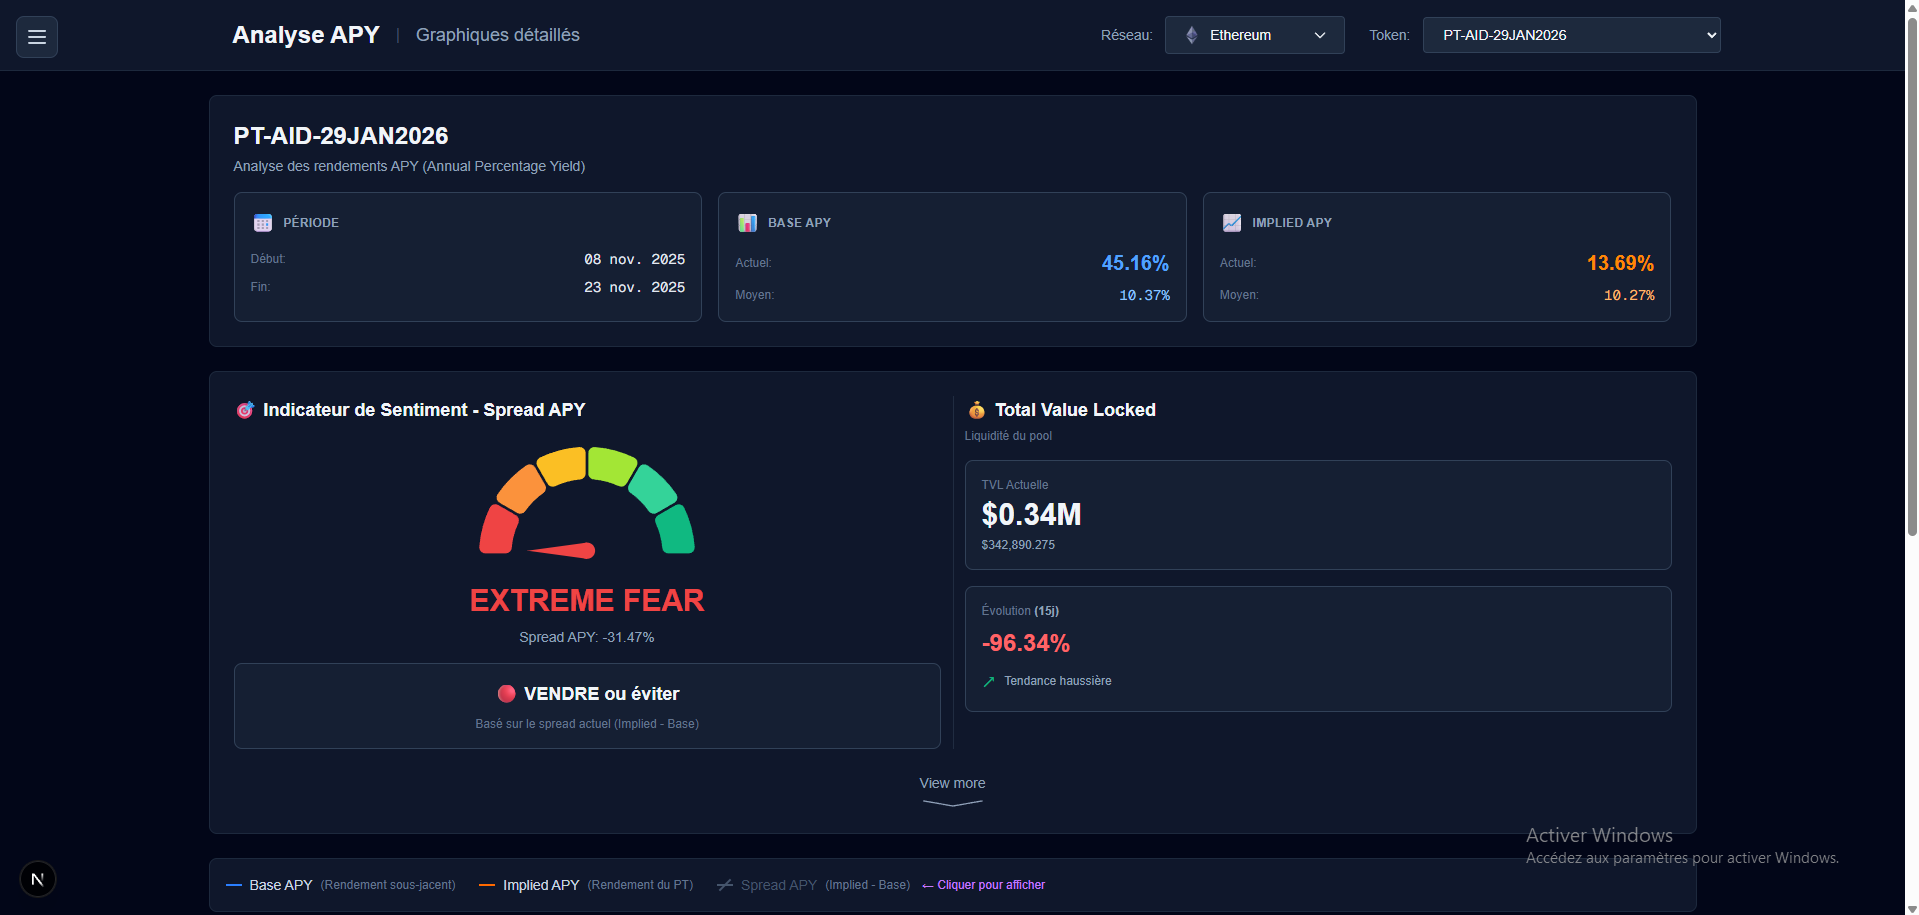Click the calendar icon on the Période card
Screen dimensions: 1919x915
[x=263, y=222]
